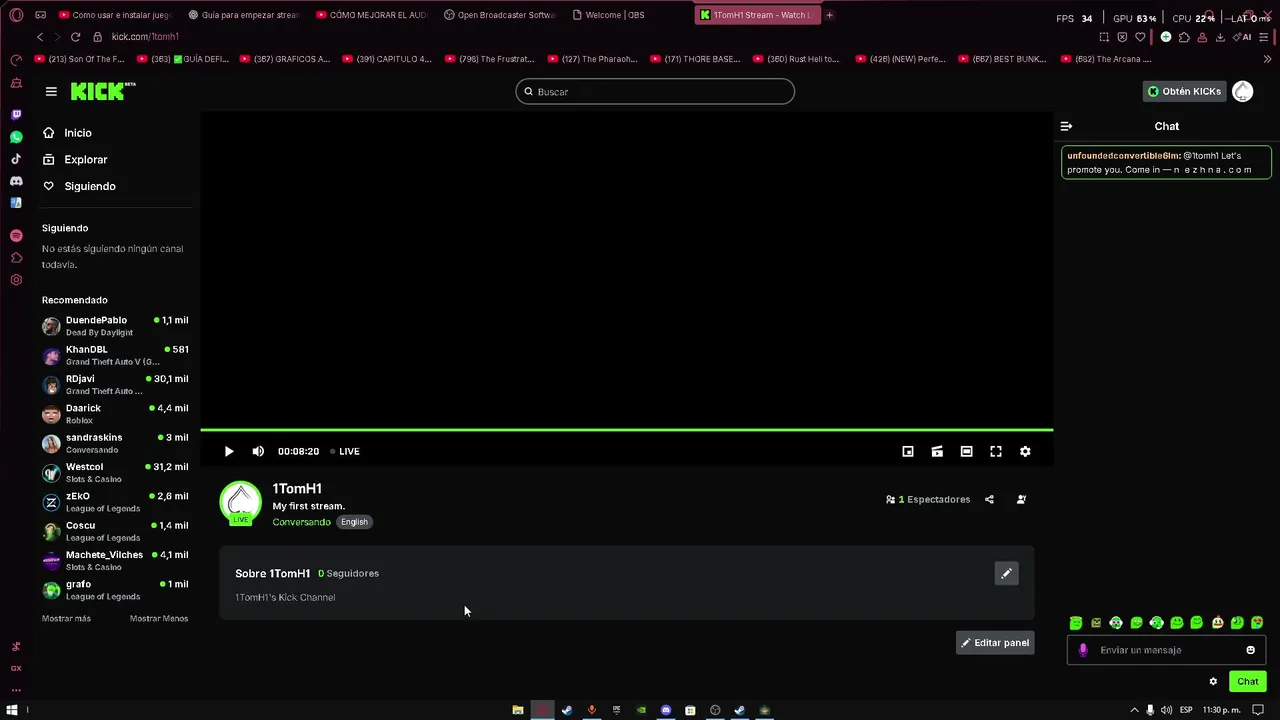Open Discord in Opera sidebar
Viewport: 1280px width, 720px height.
[16, 181]
